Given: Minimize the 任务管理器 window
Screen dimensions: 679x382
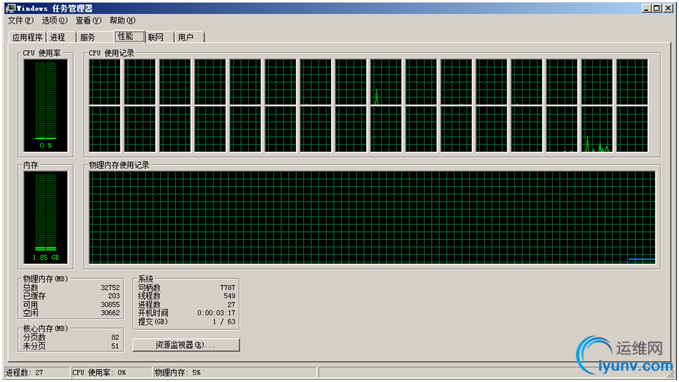Looking at the screenshot, I should pos(647,8).
